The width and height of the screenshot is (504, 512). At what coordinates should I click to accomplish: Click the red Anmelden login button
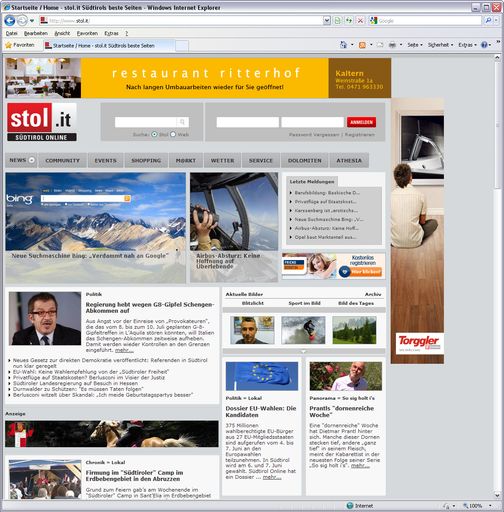(x=361, y=122)
